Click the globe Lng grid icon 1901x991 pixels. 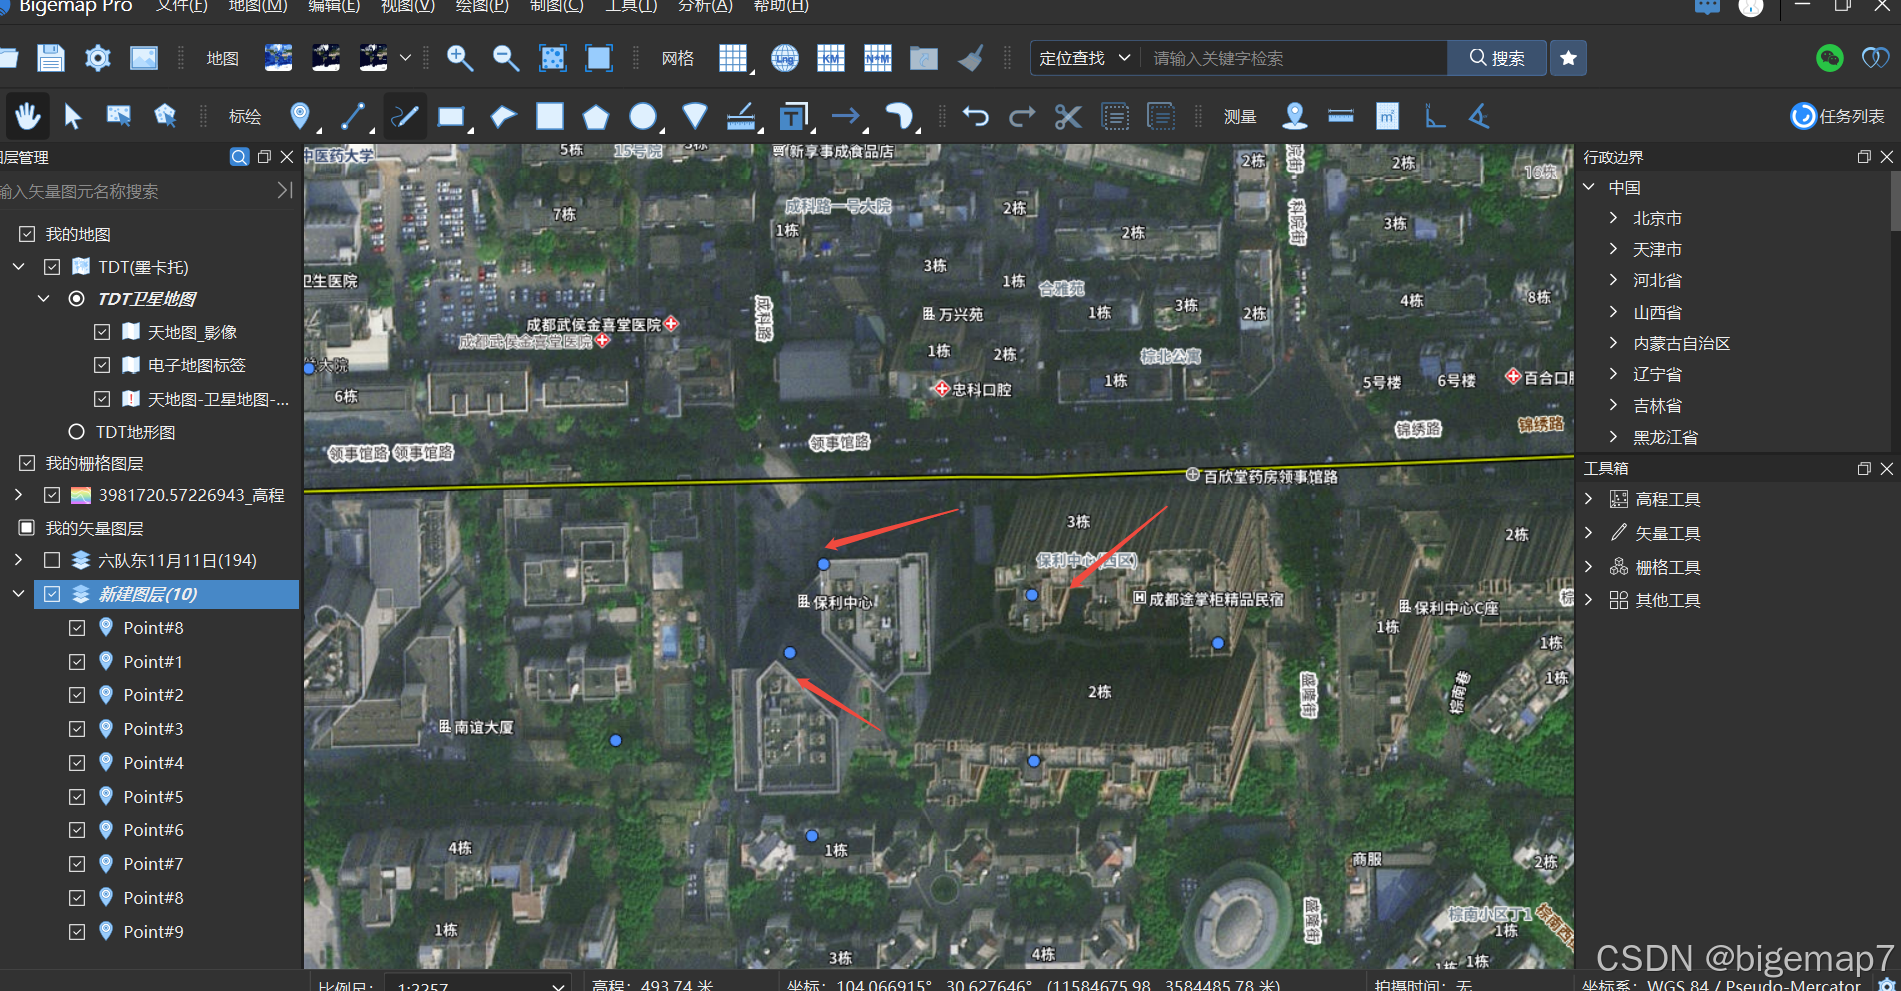(x=785, y=58)
